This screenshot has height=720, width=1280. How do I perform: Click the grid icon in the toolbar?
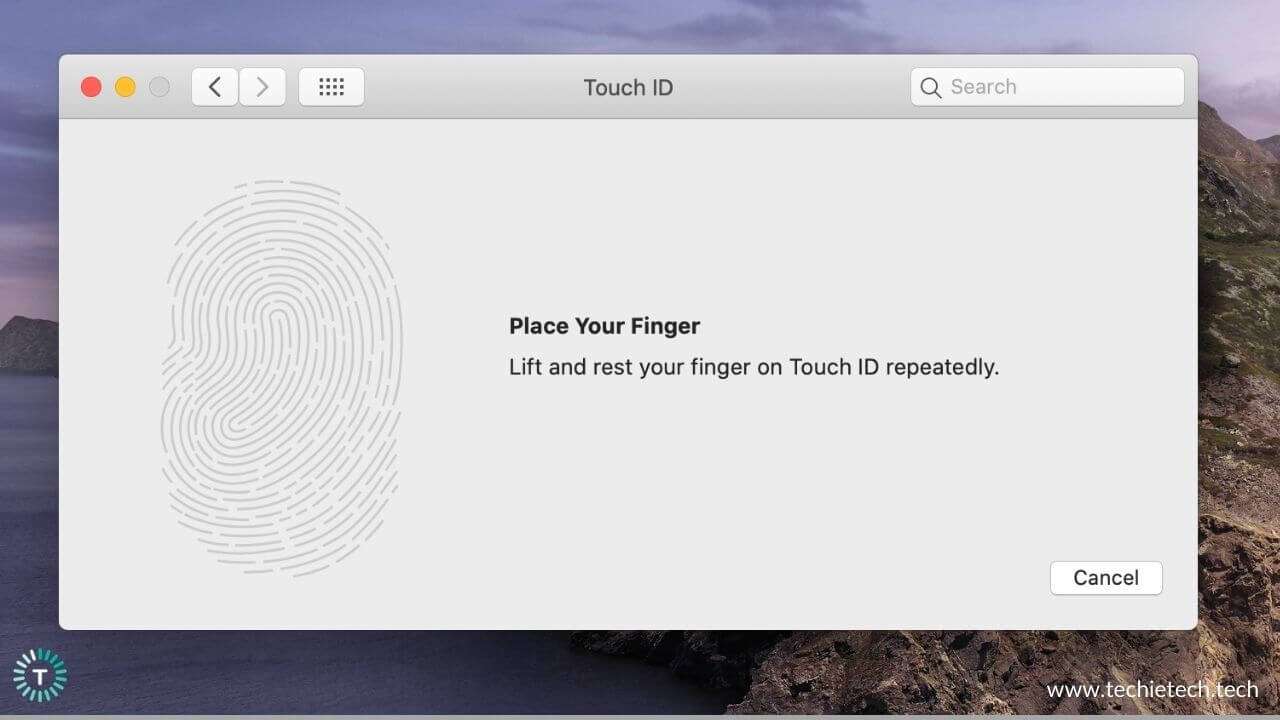coord(331,86)
